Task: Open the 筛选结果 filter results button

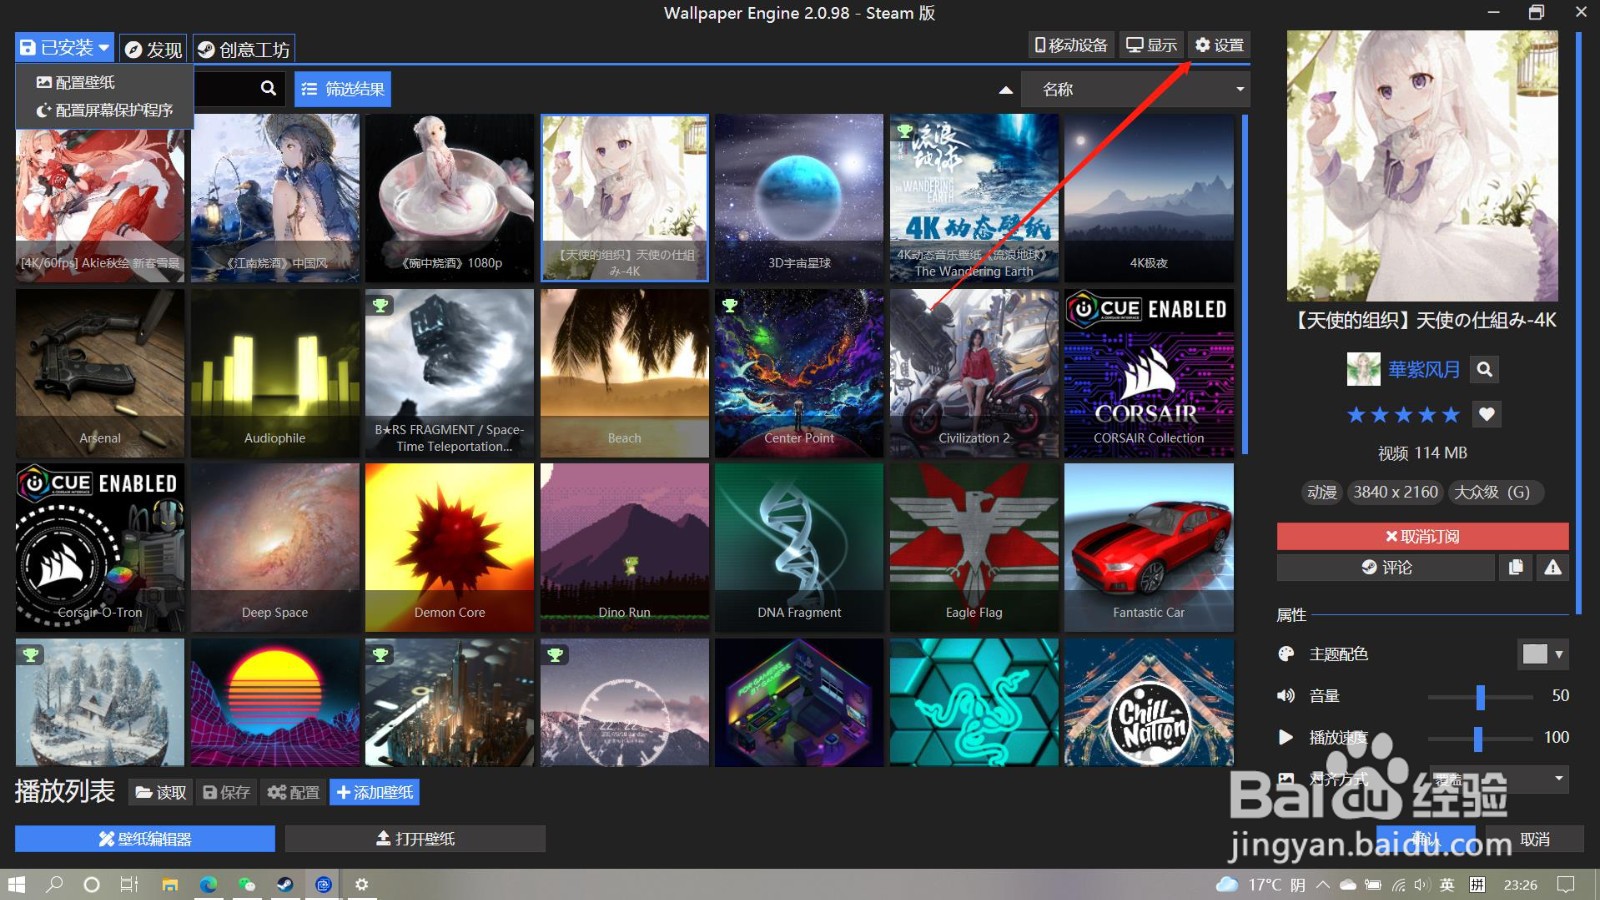Action: (x=343, y=89)
